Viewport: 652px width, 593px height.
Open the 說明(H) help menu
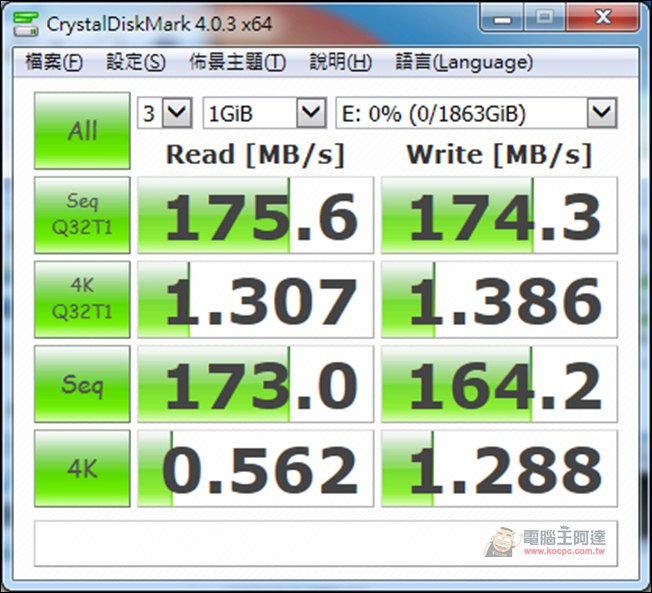[340, 62]
